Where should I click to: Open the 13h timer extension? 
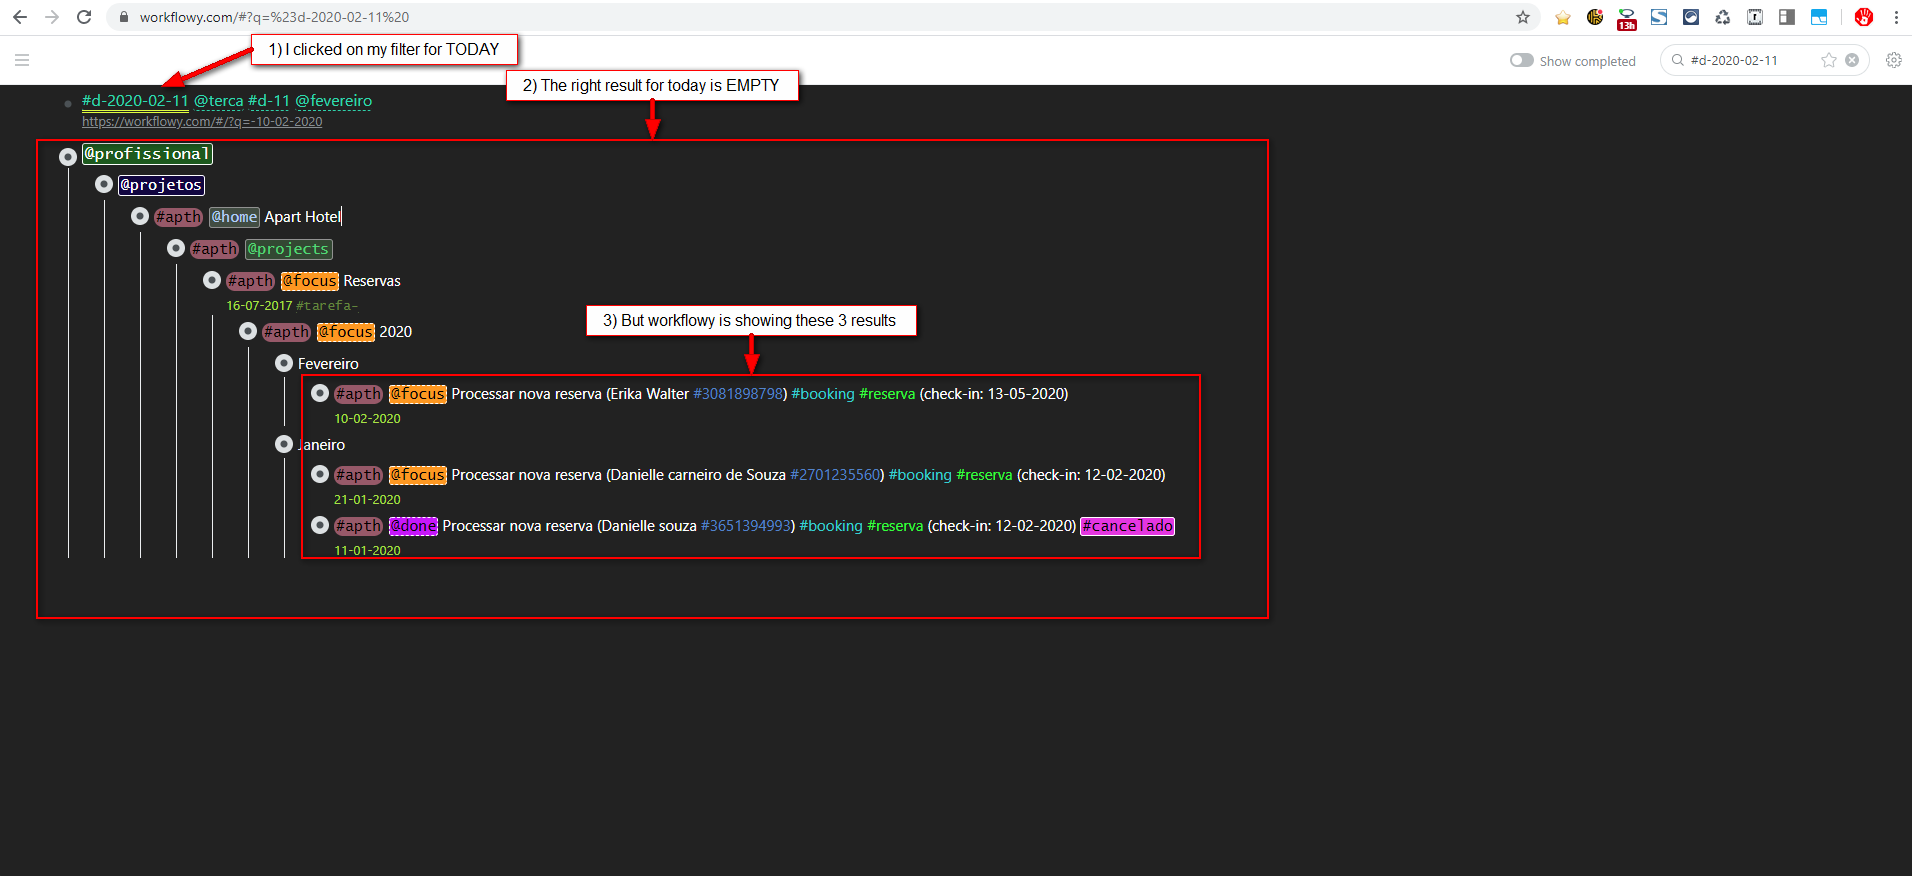click(1627, 18)
